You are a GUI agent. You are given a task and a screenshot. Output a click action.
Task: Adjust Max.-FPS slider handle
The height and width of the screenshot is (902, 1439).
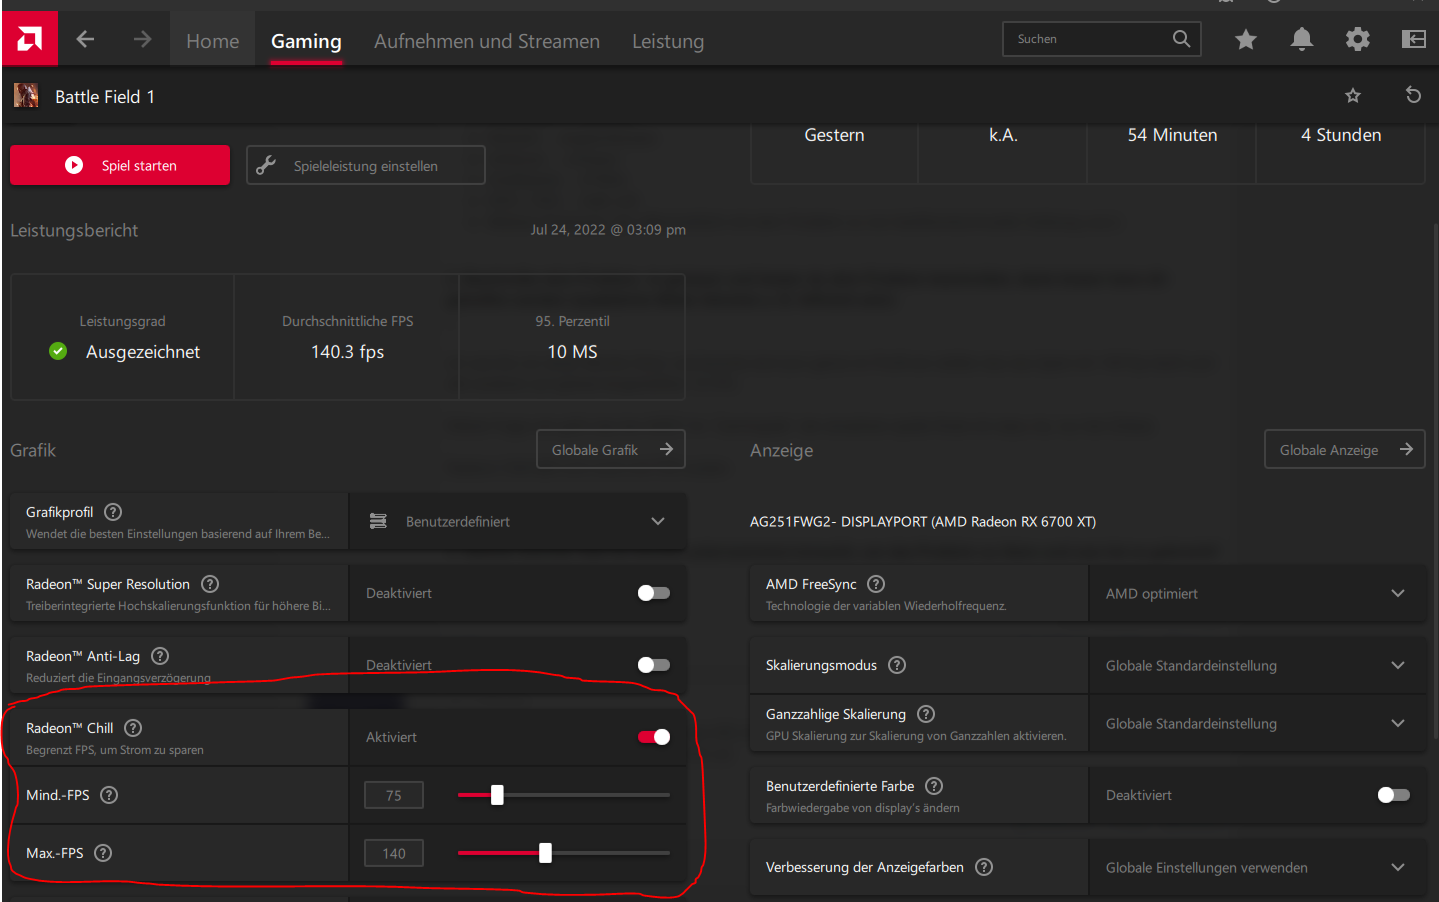tap(545, 853)
